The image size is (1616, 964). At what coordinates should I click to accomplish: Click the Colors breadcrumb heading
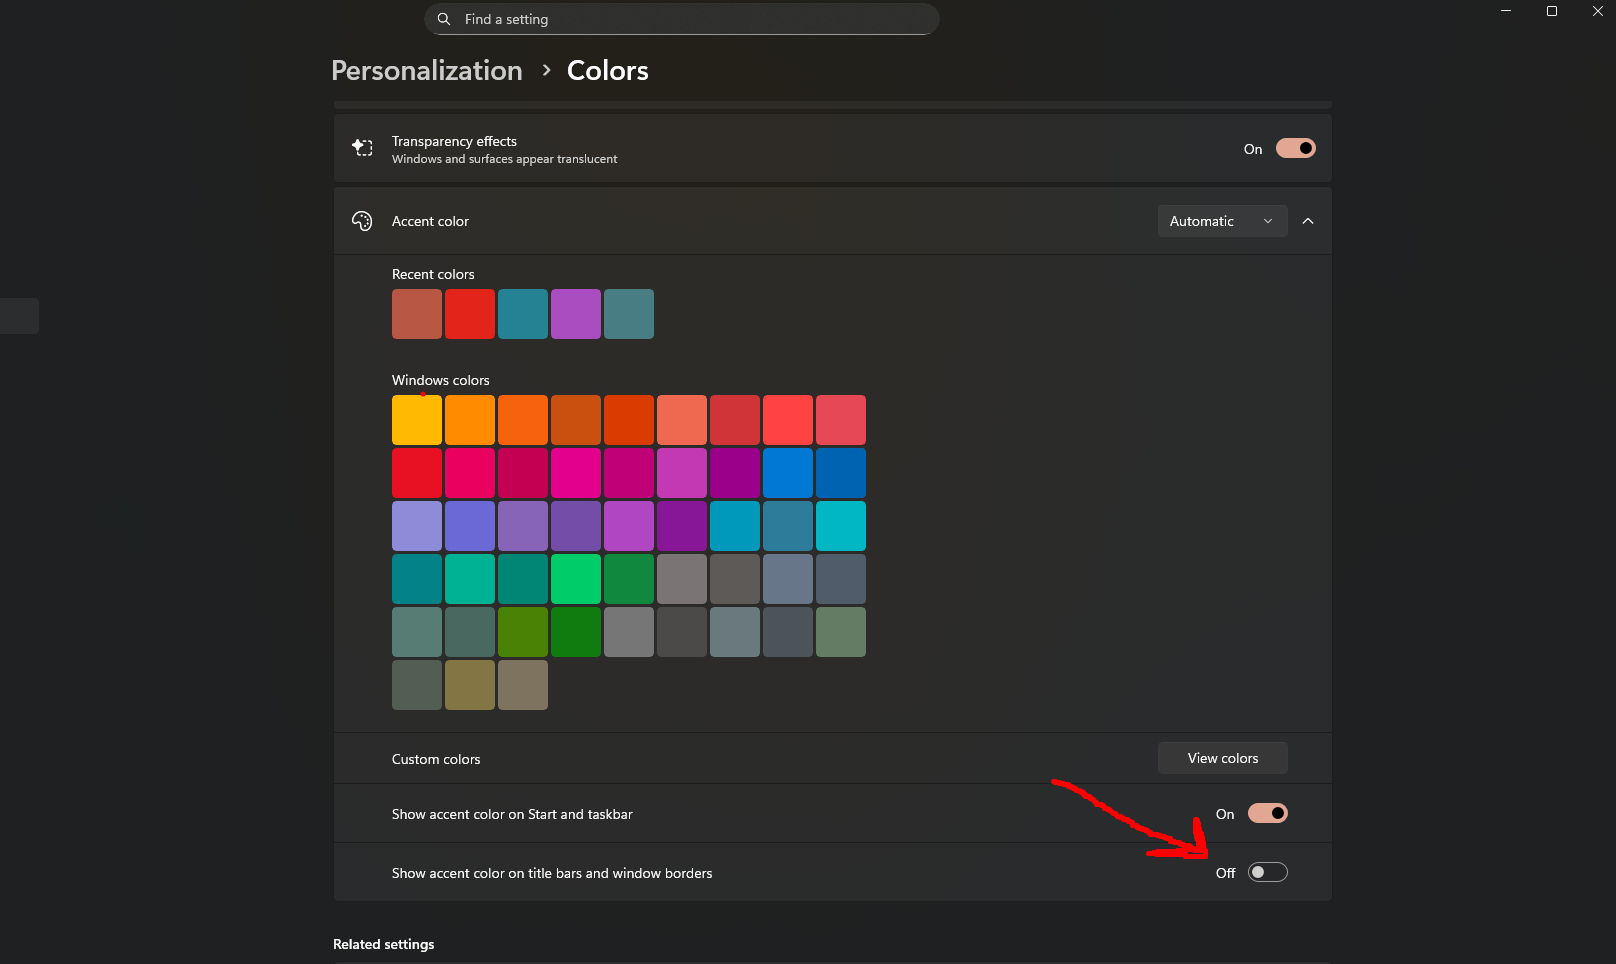pos(607,70)
